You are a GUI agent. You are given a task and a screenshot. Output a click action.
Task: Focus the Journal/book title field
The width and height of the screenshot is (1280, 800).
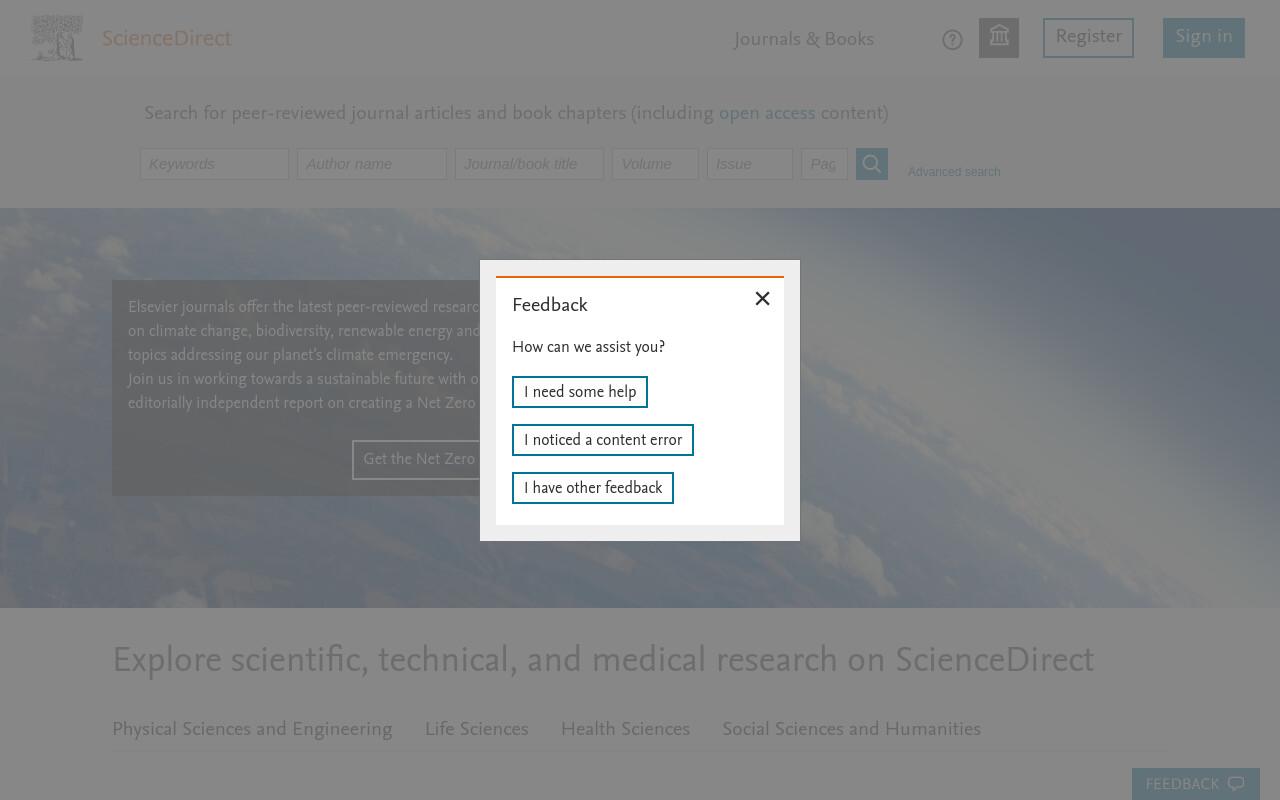(530, 164)
